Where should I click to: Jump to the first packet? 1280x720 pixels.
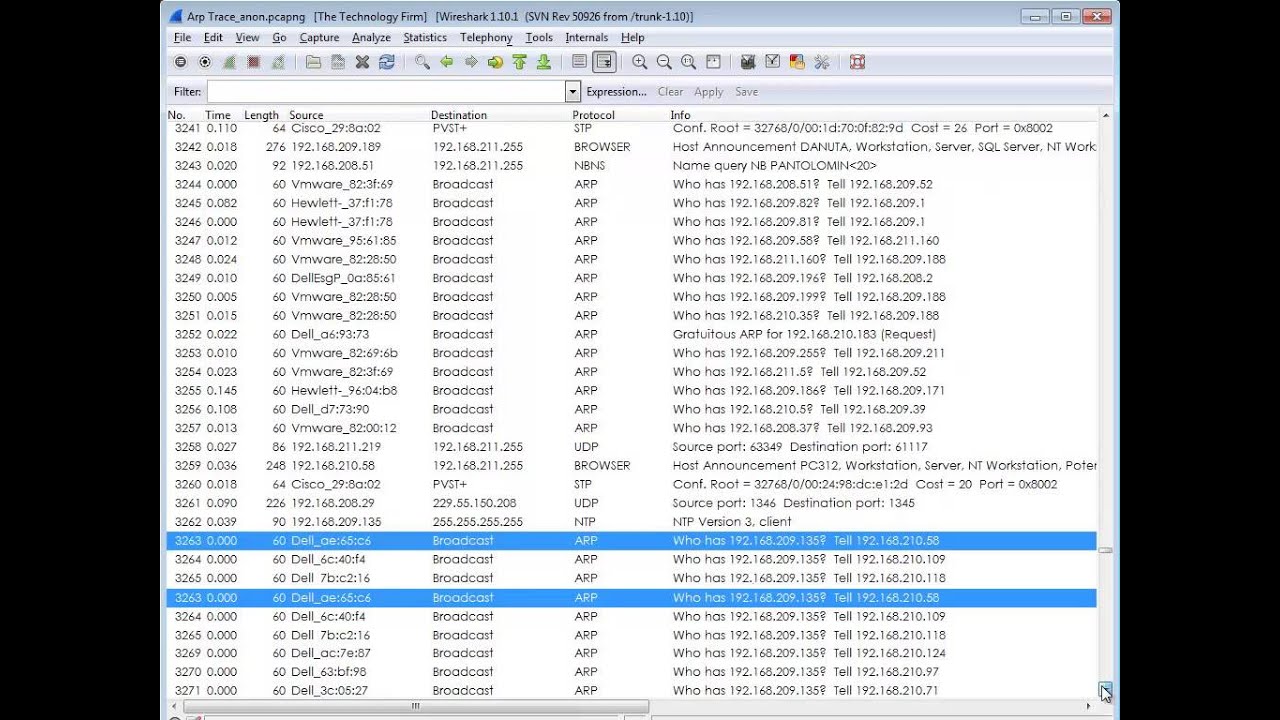point(519,62)
